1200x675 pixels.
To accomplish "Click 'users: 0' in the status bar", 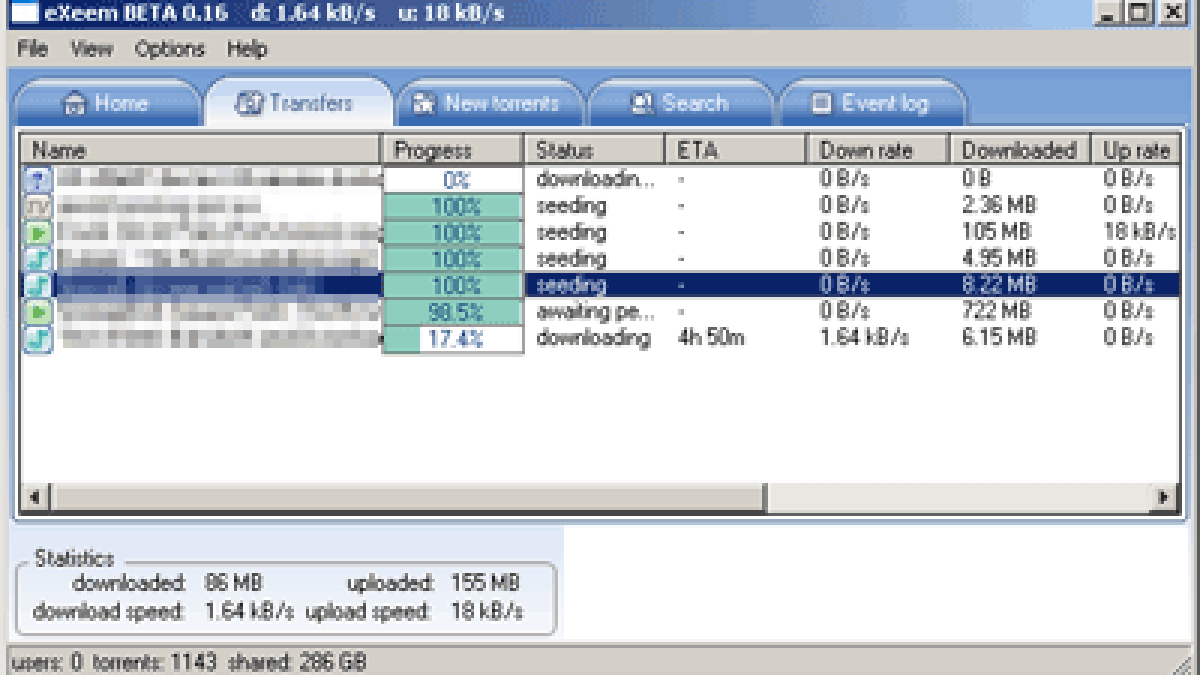I will tap(46, 662).
